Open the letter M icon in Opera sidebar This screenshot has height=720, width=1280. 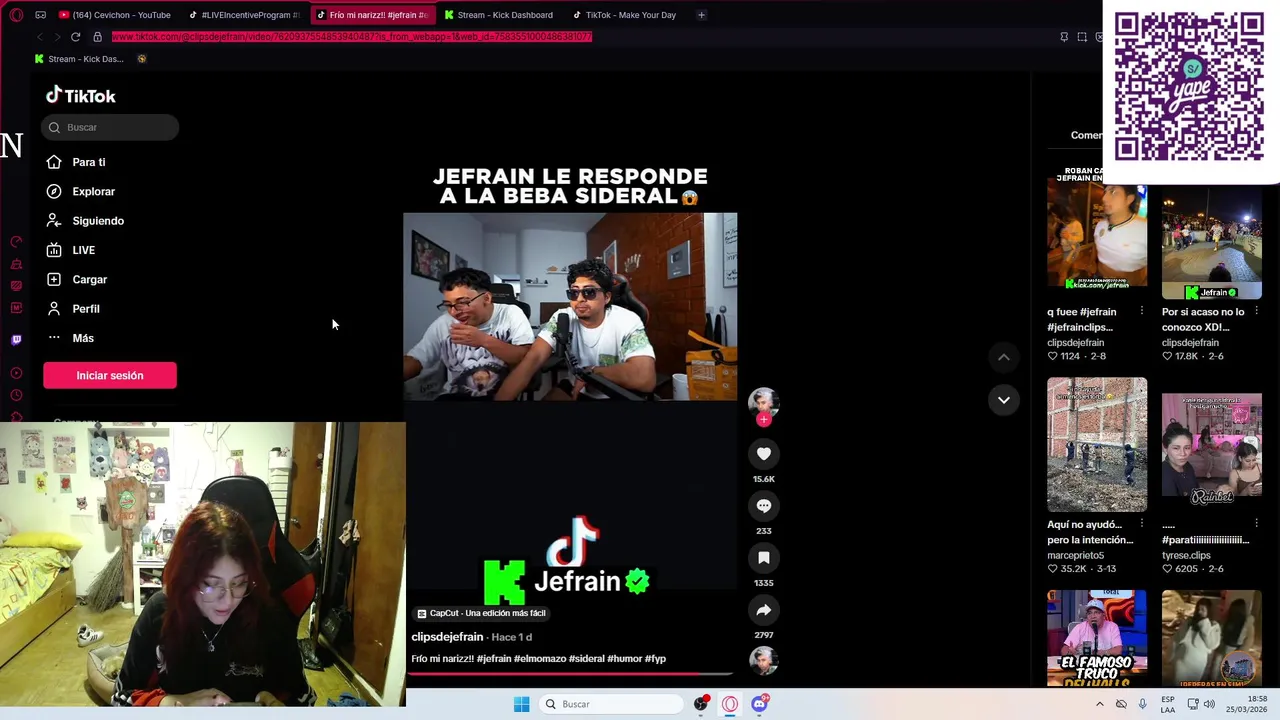click(16, 308)
